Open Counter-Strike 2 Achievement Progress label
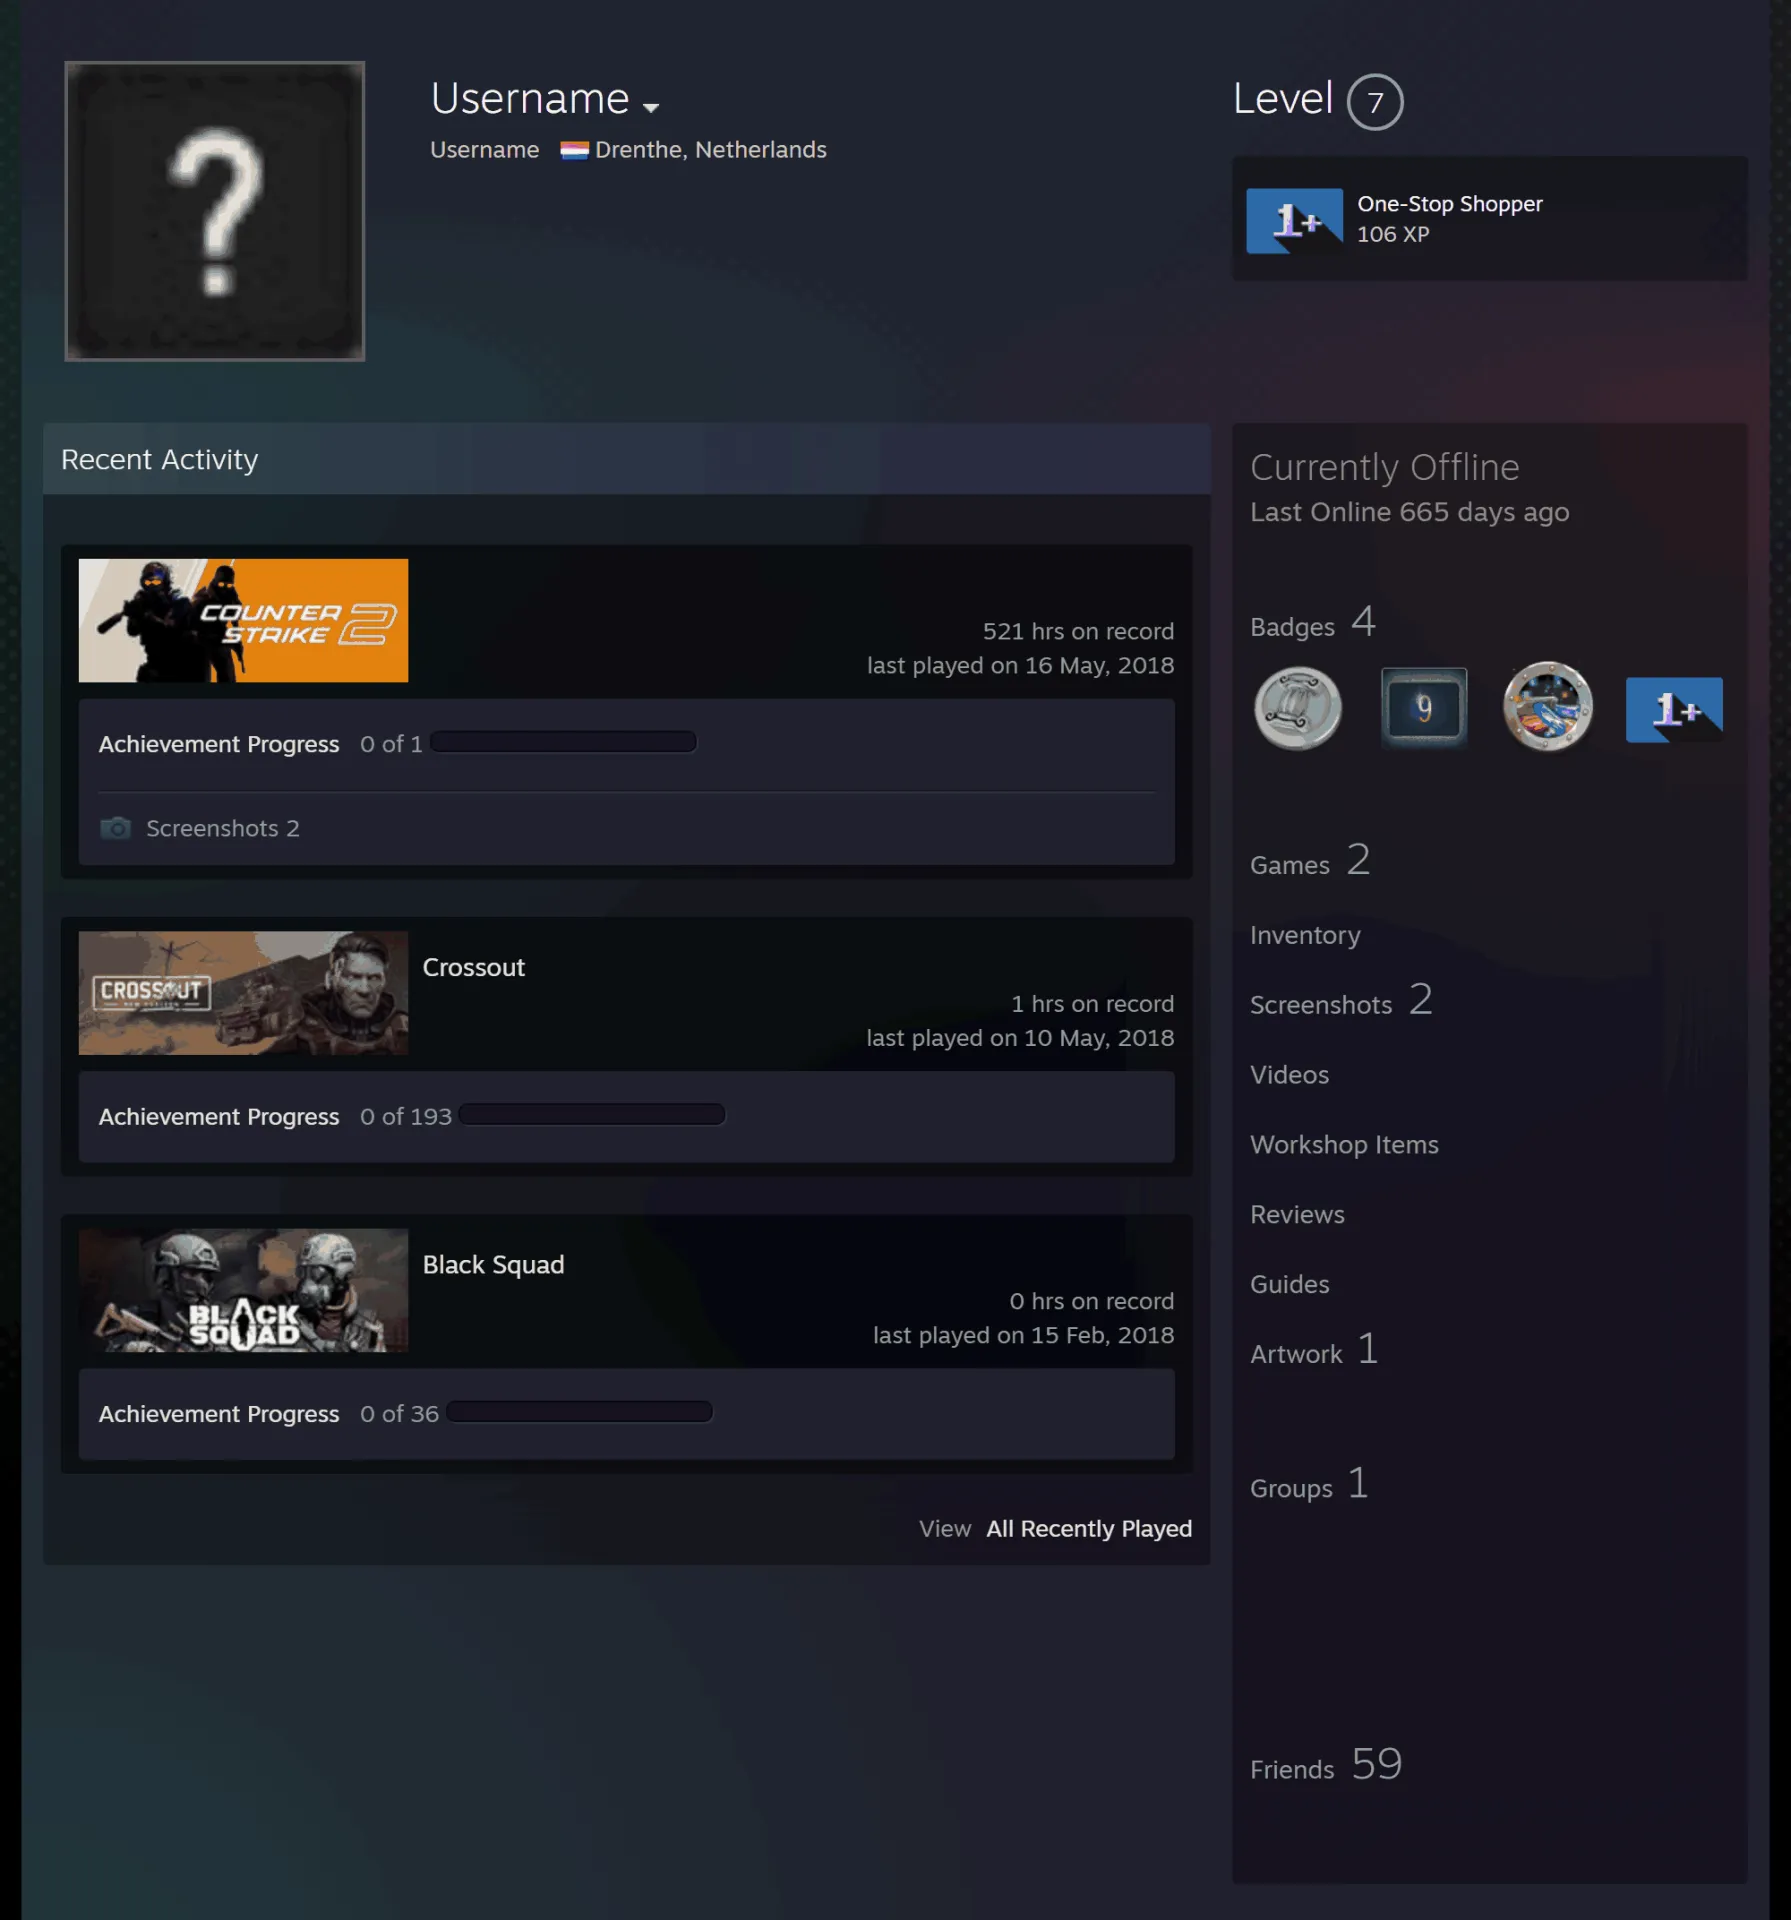The height and width of the screenshot is (1920, 1791). click(219, 744)
